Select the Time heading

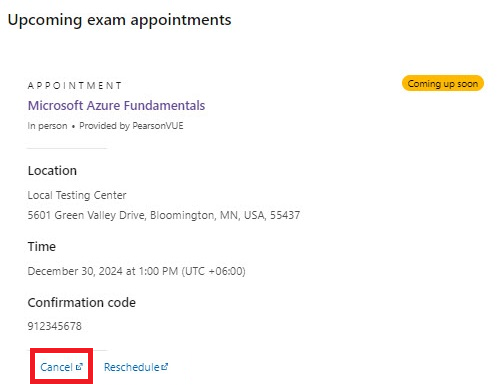(x=42, y=247)
